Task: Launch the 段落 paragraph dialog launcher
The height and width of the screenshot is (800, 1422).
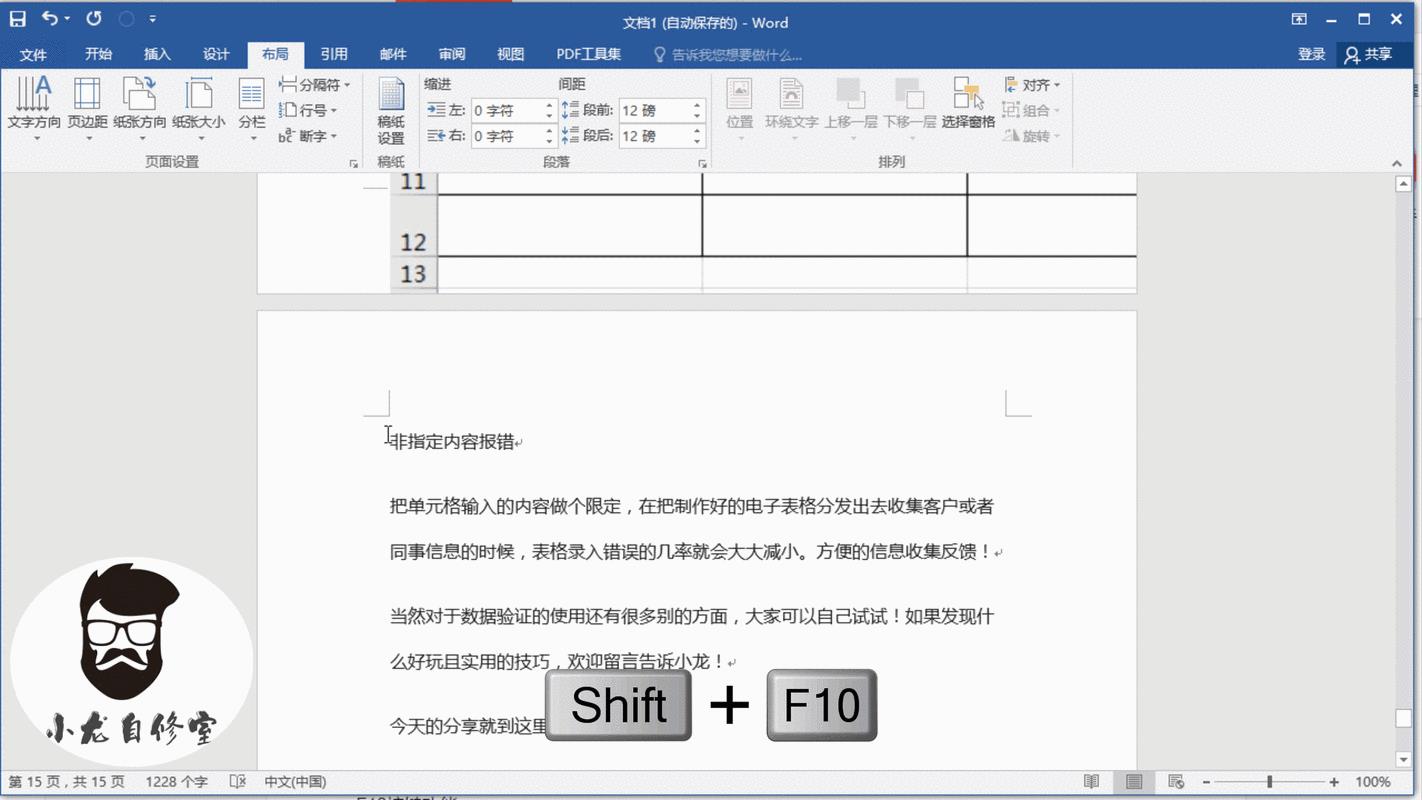Action: click(702, 163)
